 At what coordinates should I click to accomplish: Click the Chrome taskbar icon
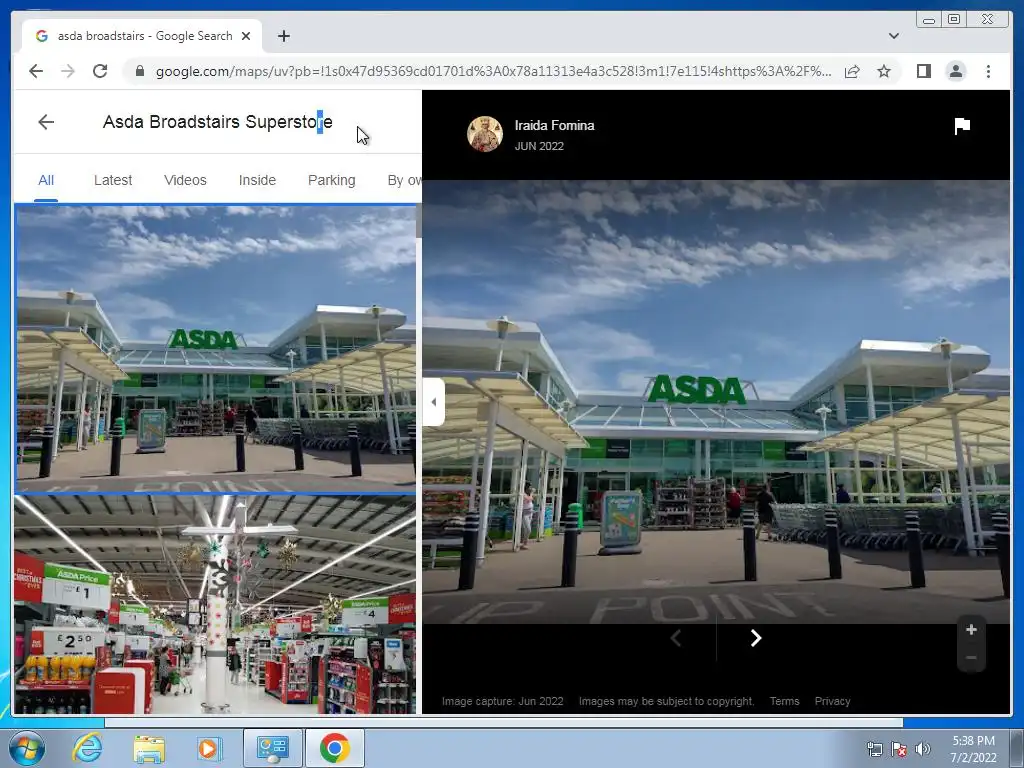[x=334, y=748]
